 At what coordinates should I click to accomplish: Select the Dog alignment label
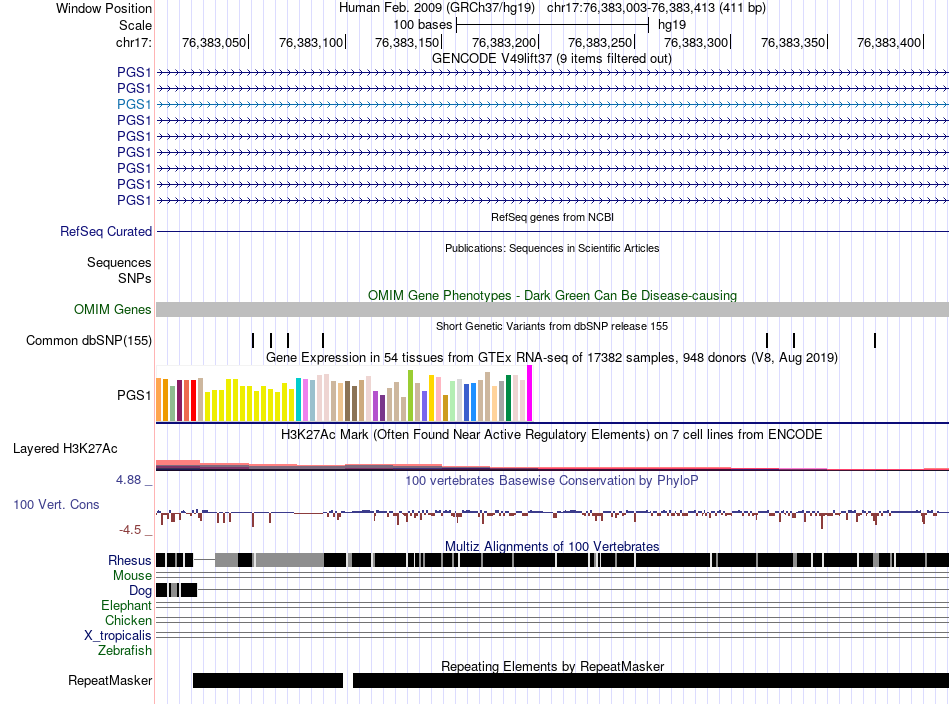pos(140,591)
